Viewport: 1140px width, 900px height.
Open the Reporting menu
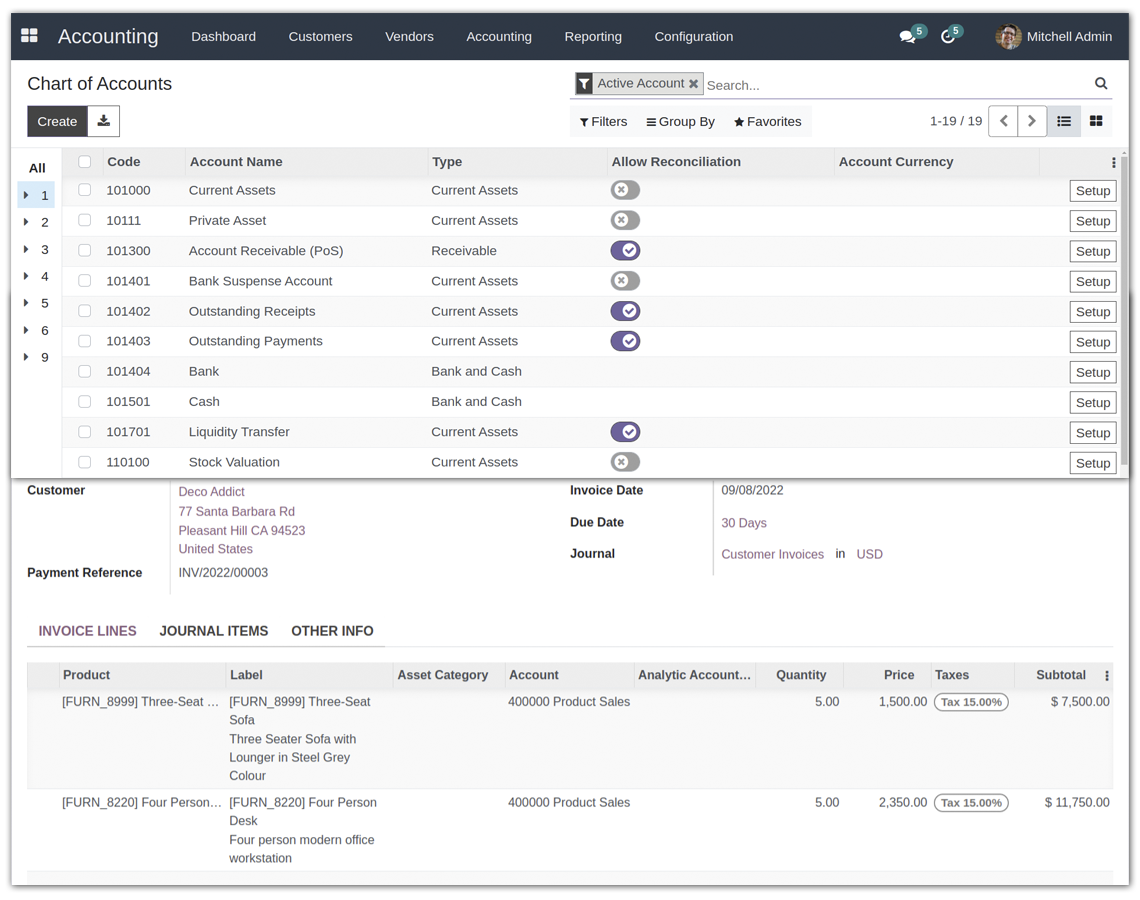coord(593,37)
